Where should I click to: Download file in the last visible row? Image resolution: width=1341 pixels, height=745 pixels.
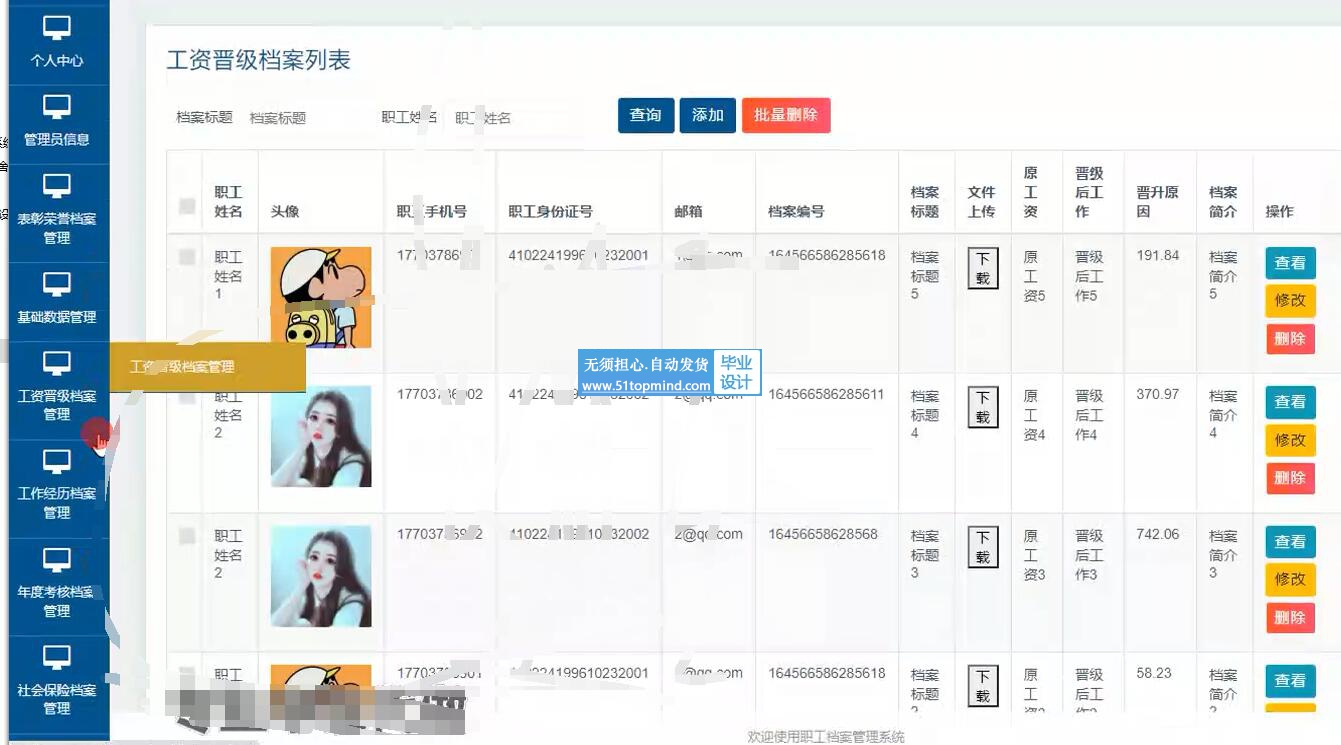983,686
